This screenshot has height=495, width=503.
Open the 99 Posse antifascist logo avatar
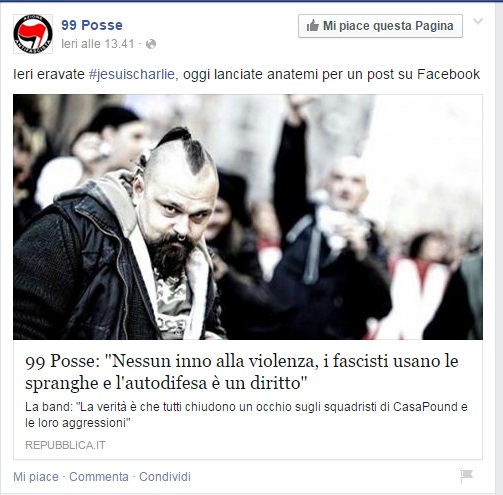pos(33,34)
